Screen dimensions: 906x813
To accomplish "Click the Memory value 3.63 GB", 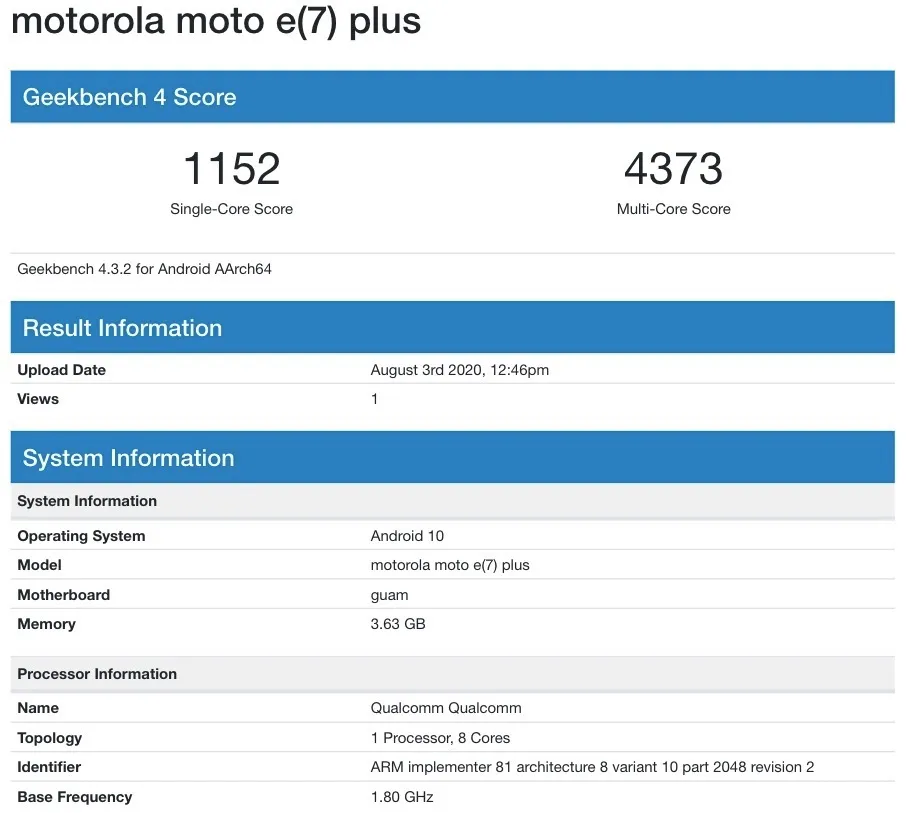I will pyautogui.click(x=398, y=624).
